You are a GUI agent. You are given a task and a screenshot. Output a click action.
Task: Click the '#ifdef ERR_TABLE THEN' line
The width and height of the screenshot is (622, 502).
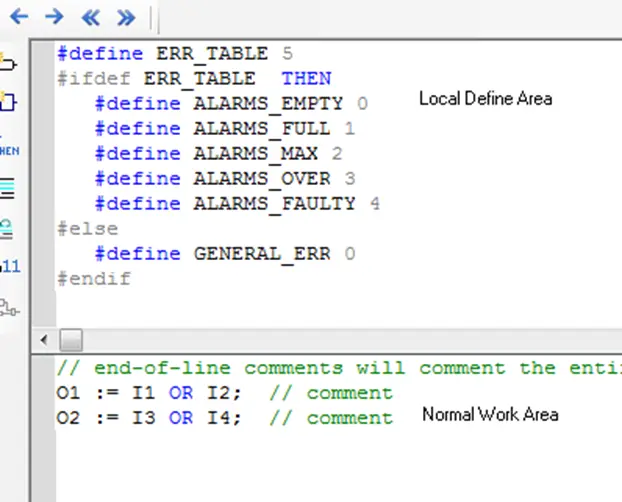click(x=194, y=79)
